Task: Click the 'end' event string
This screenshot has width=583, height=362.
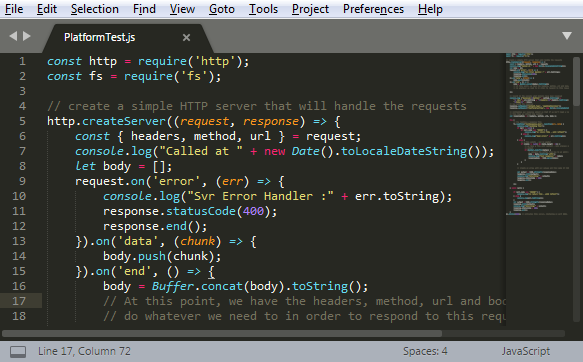Action: pos(135,271)
